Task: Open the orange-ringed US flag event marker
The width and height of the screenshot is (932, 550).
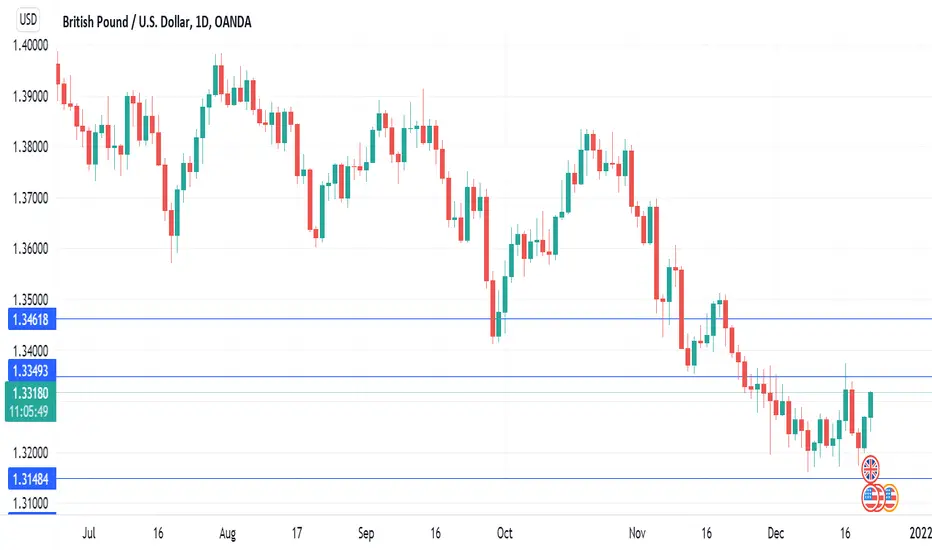Action: coord(890,498)
